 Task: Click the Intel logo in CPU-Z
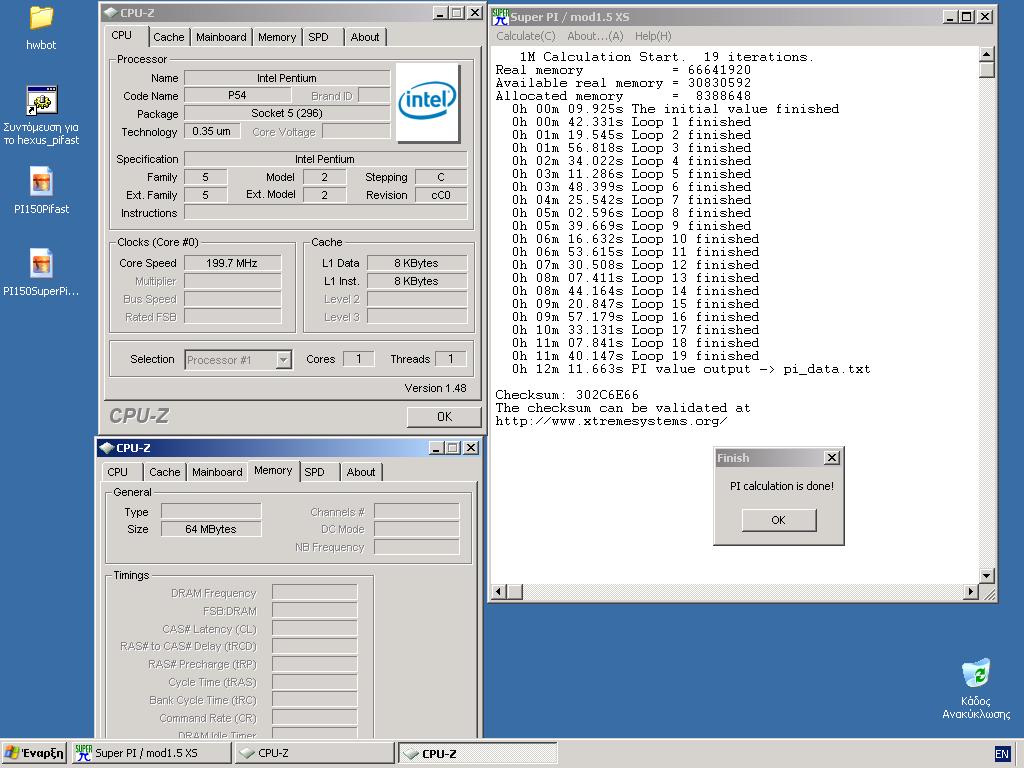[428, 103]
